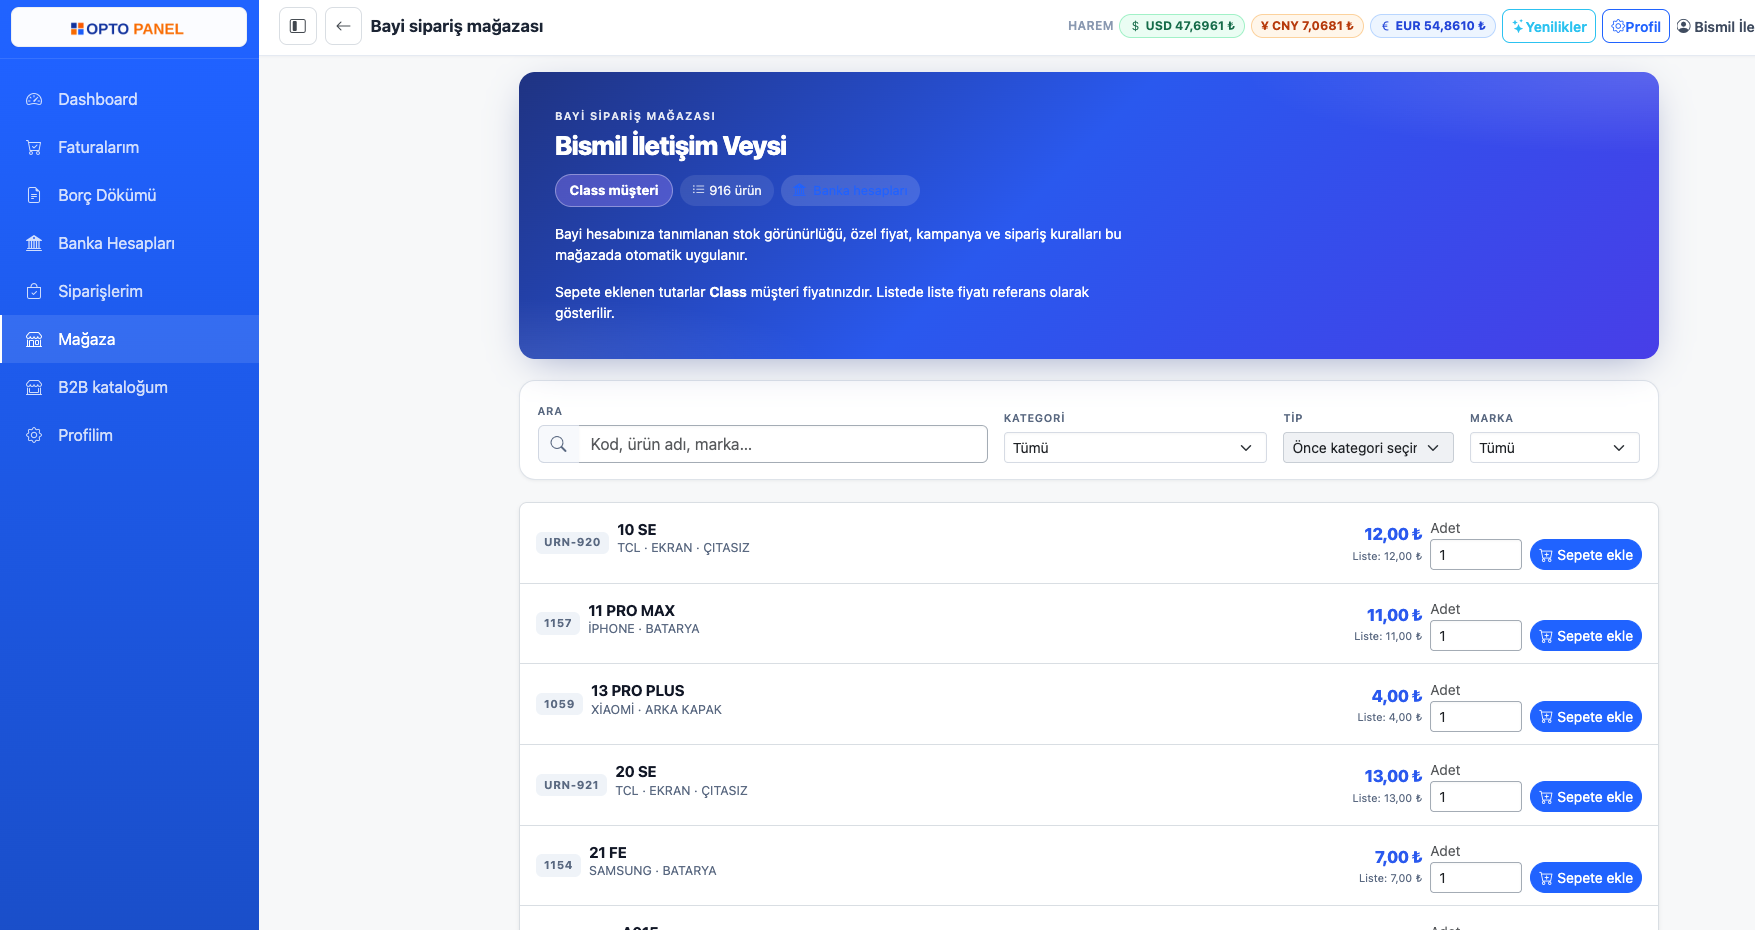Click the 4,00 ₺ price
The image size is (1755, 930).
coord(1397,696)
